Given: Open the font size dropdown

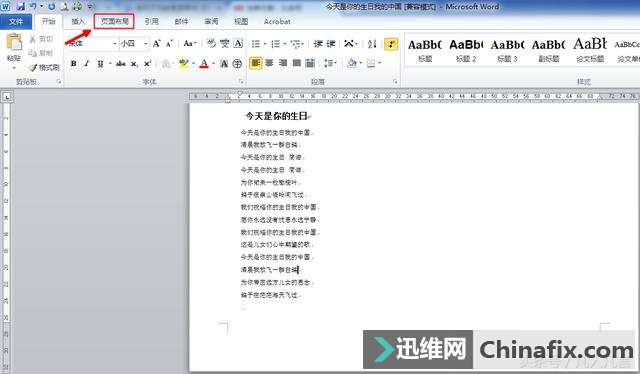Looking at the screenshot, I should [146, 43].
